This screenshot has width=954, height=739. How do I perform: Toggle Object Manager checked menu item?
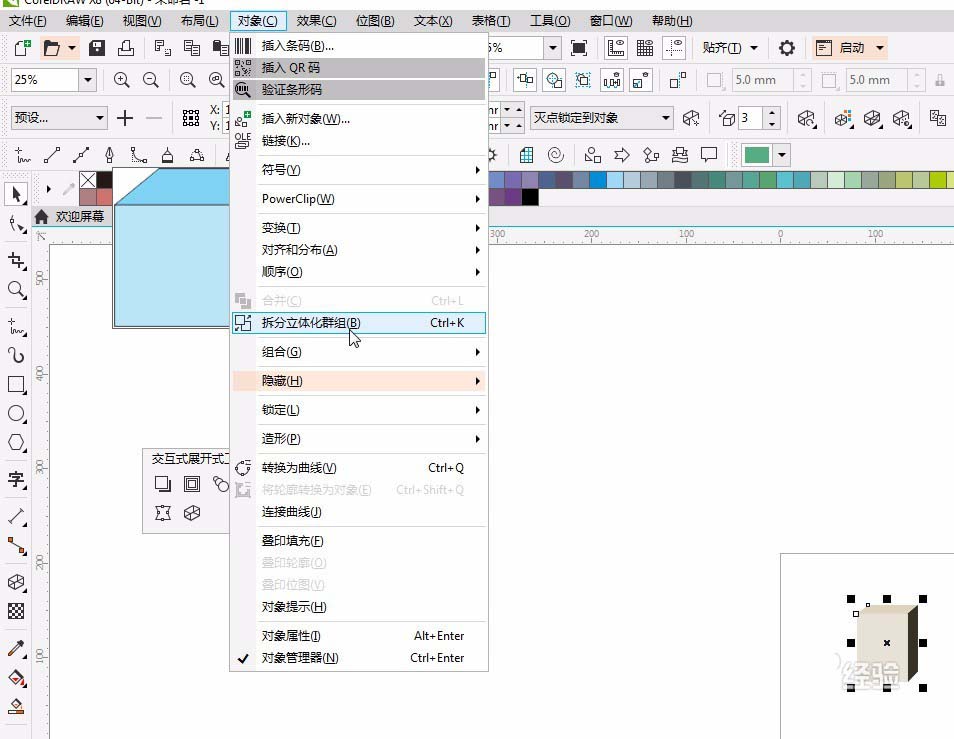pyautogui.click(x=358, y=657)
